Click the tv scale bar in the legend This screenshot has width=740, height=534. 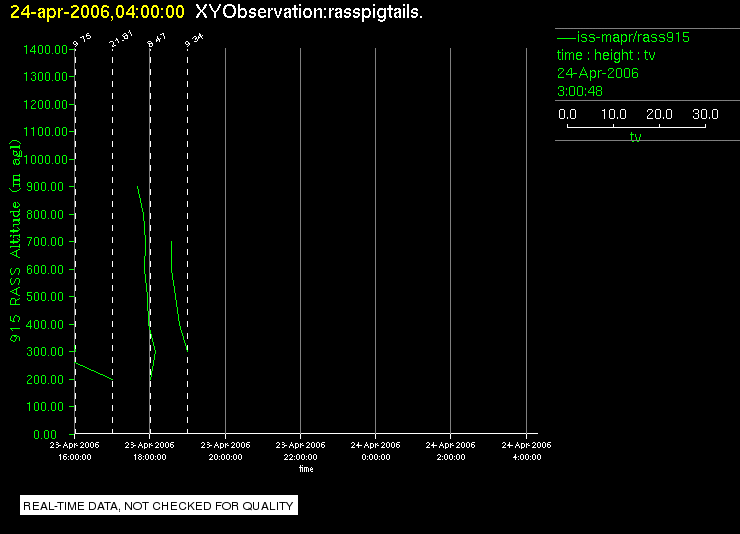636,126
